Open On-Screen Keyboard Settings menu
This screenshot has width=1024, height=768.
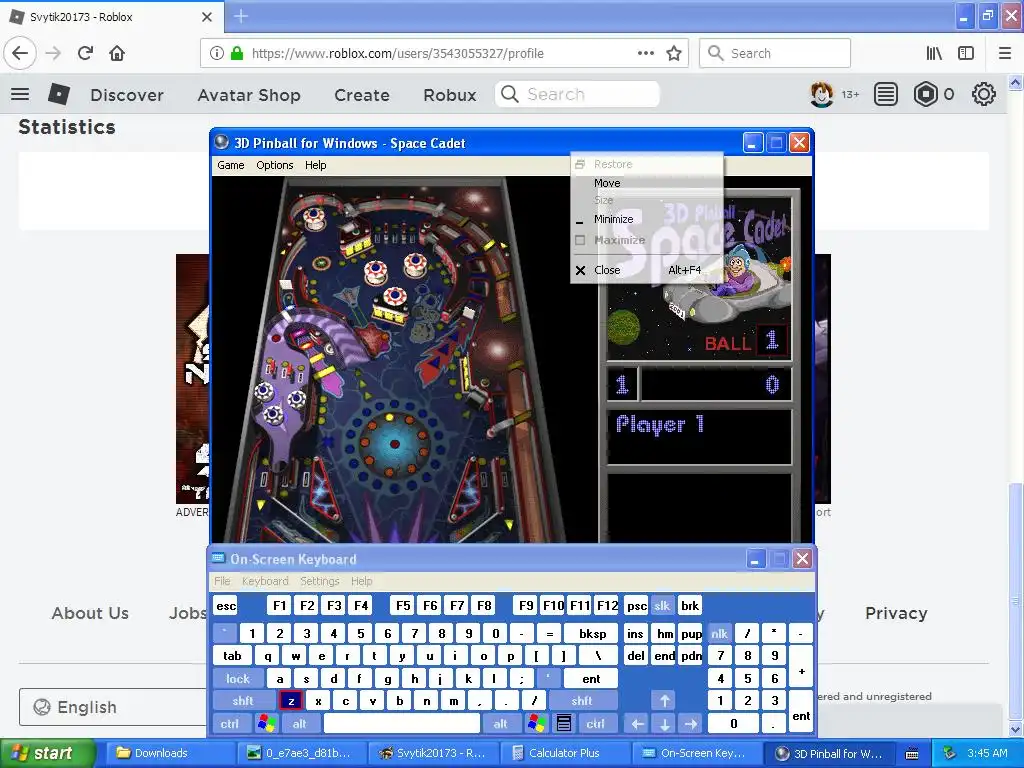320,581
